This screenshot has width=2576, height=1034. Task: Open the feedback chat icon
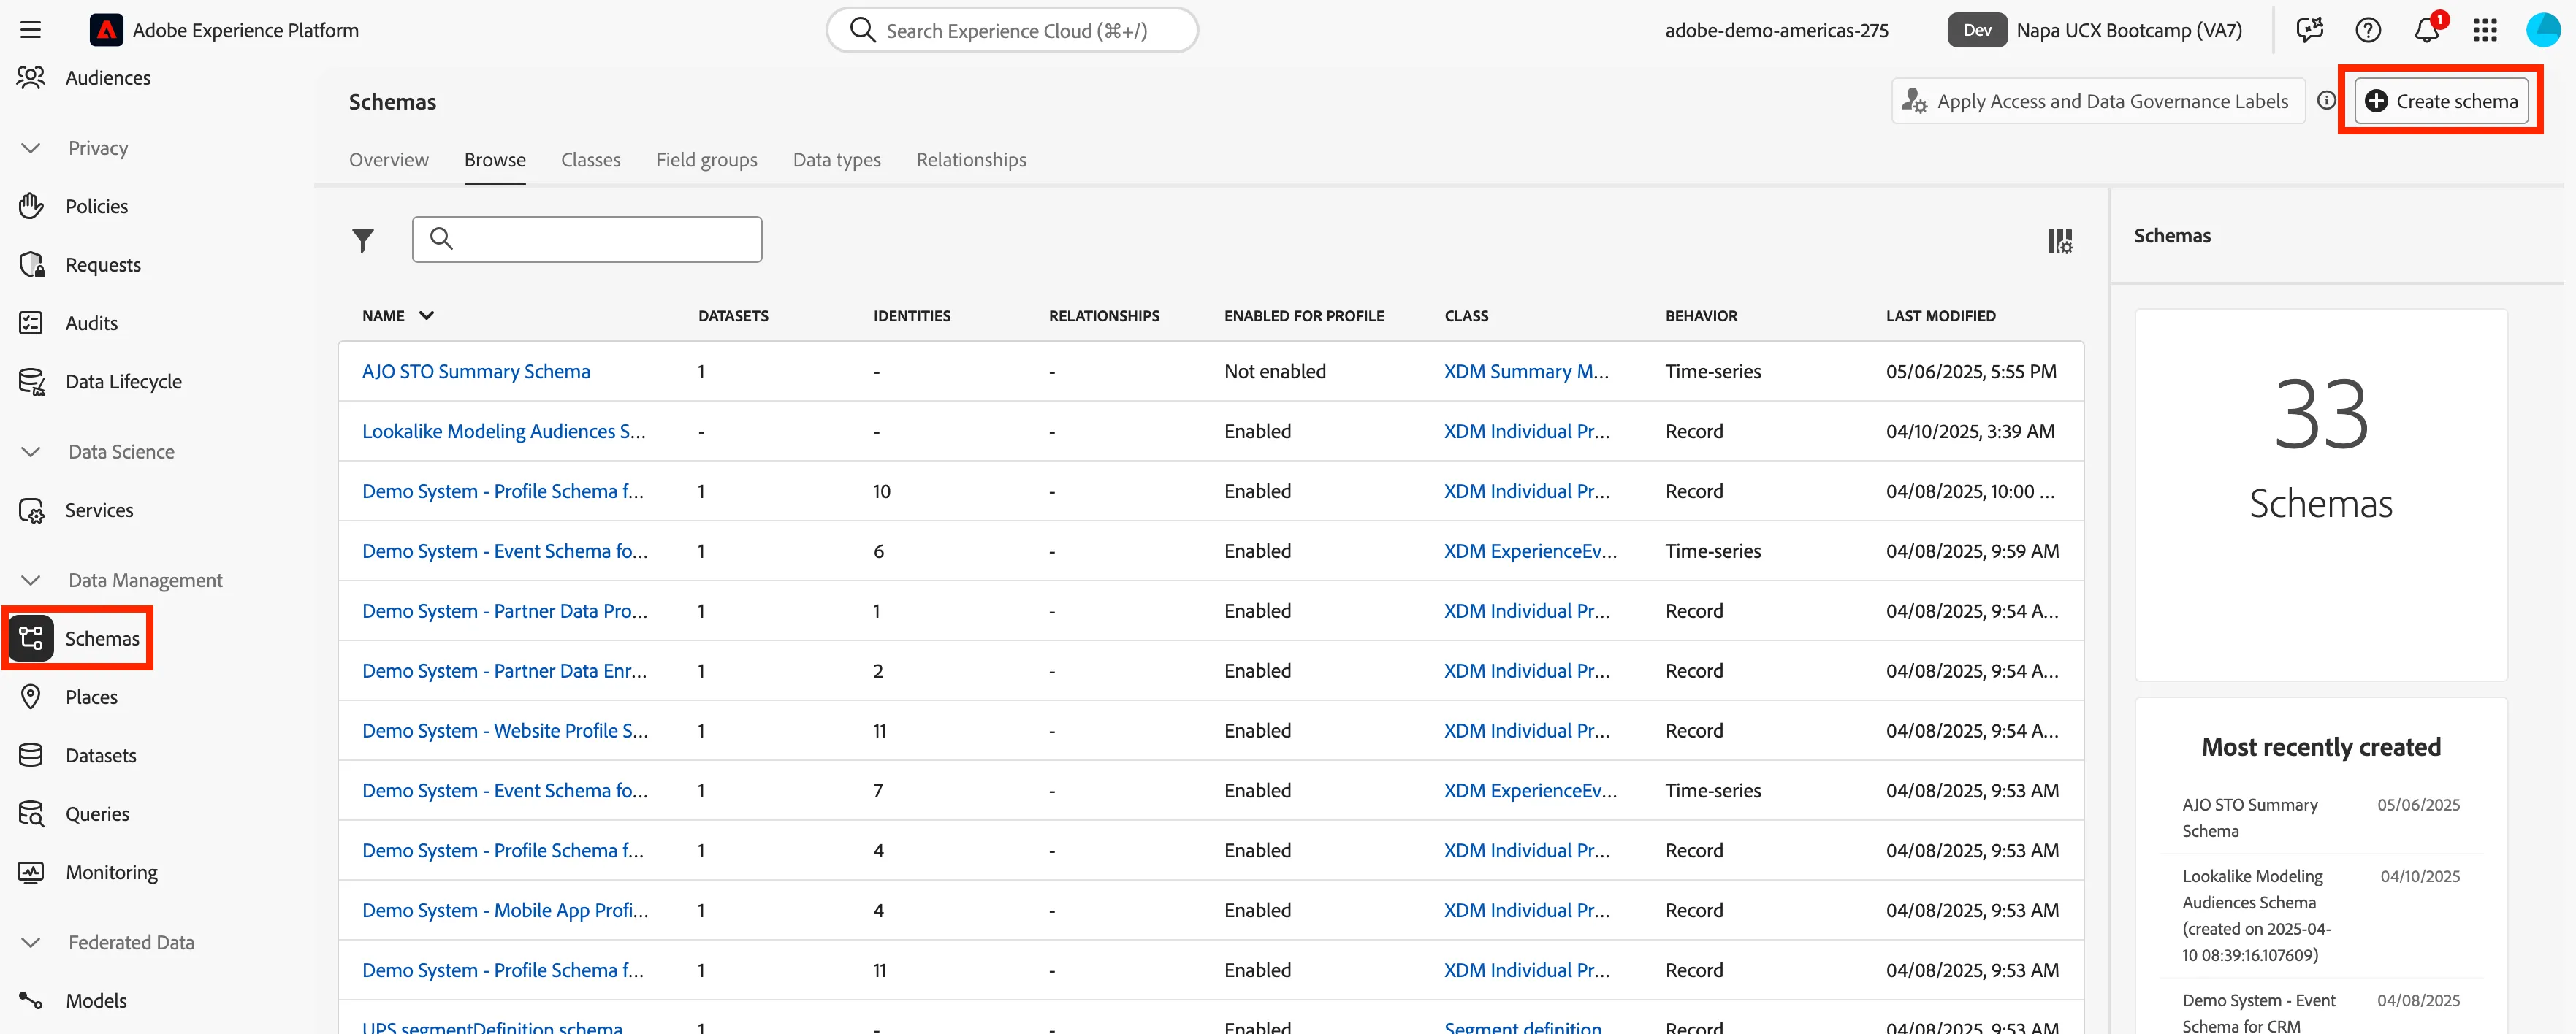click(x=2310, y=30)
